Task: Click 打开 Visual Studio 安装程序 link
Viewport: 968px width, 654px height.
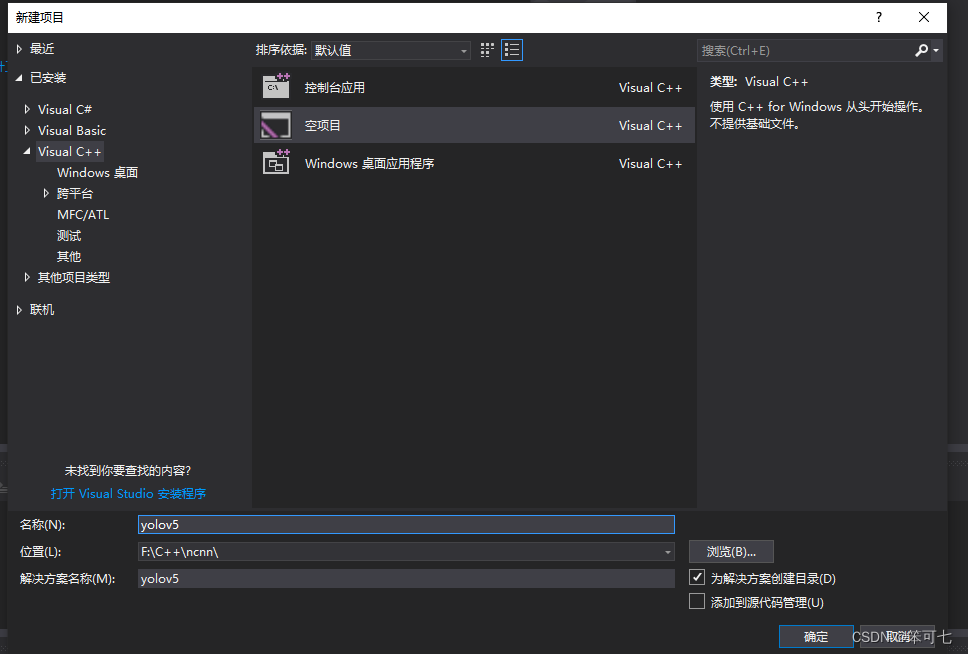Action: point(128,493)
